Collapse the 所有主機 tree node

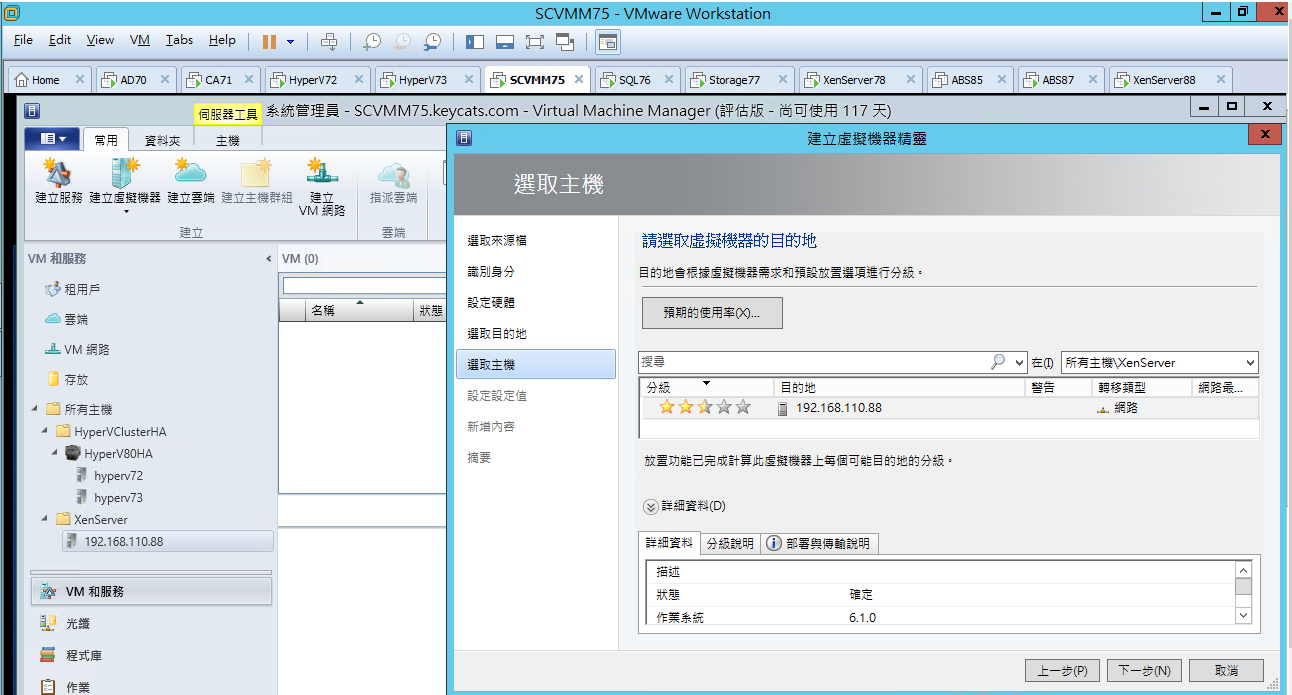(x=34, y=409)
